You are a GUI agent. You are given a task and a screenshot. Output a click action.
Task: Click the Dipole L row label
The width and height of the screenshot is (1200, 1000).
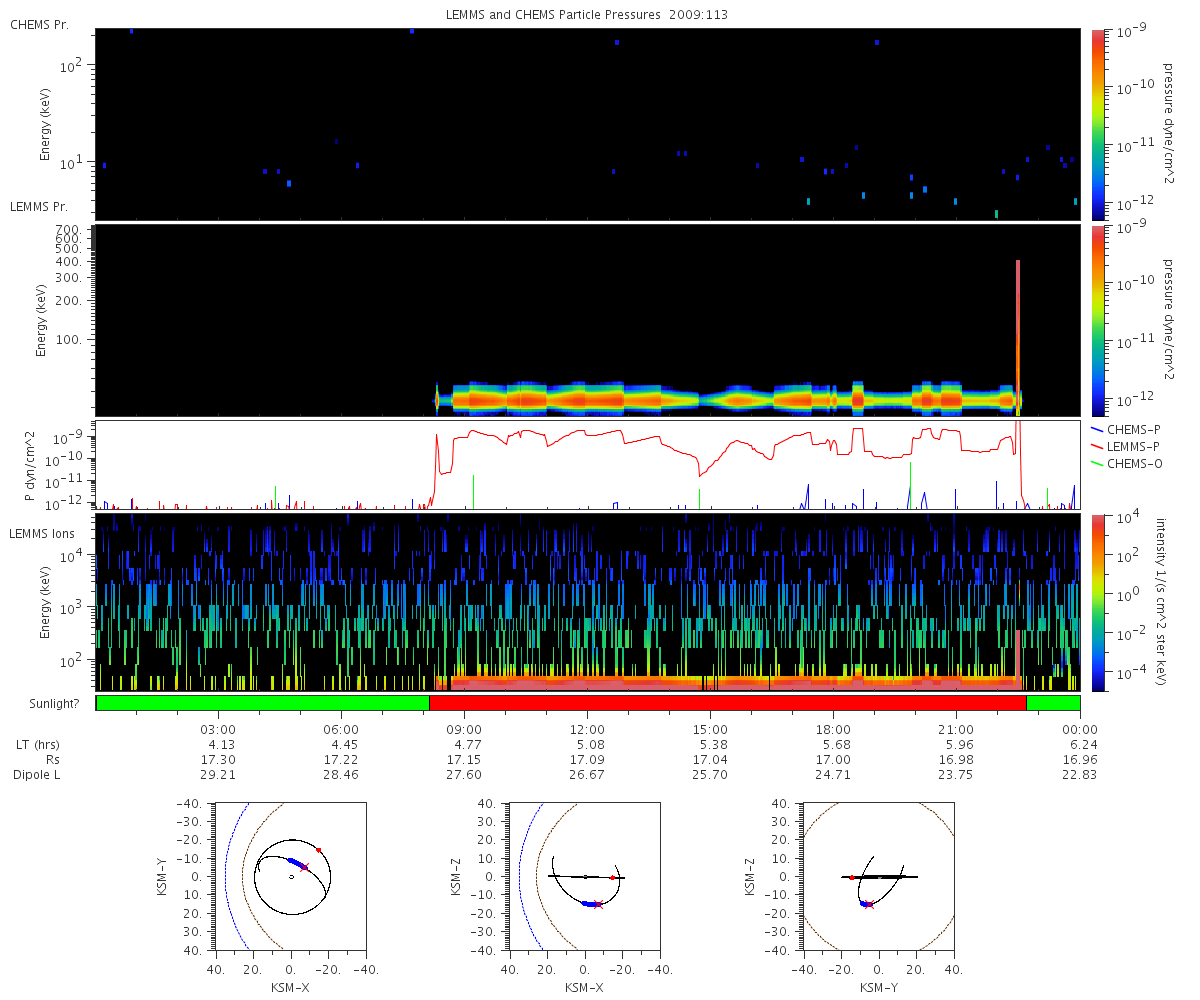(39, 775)
